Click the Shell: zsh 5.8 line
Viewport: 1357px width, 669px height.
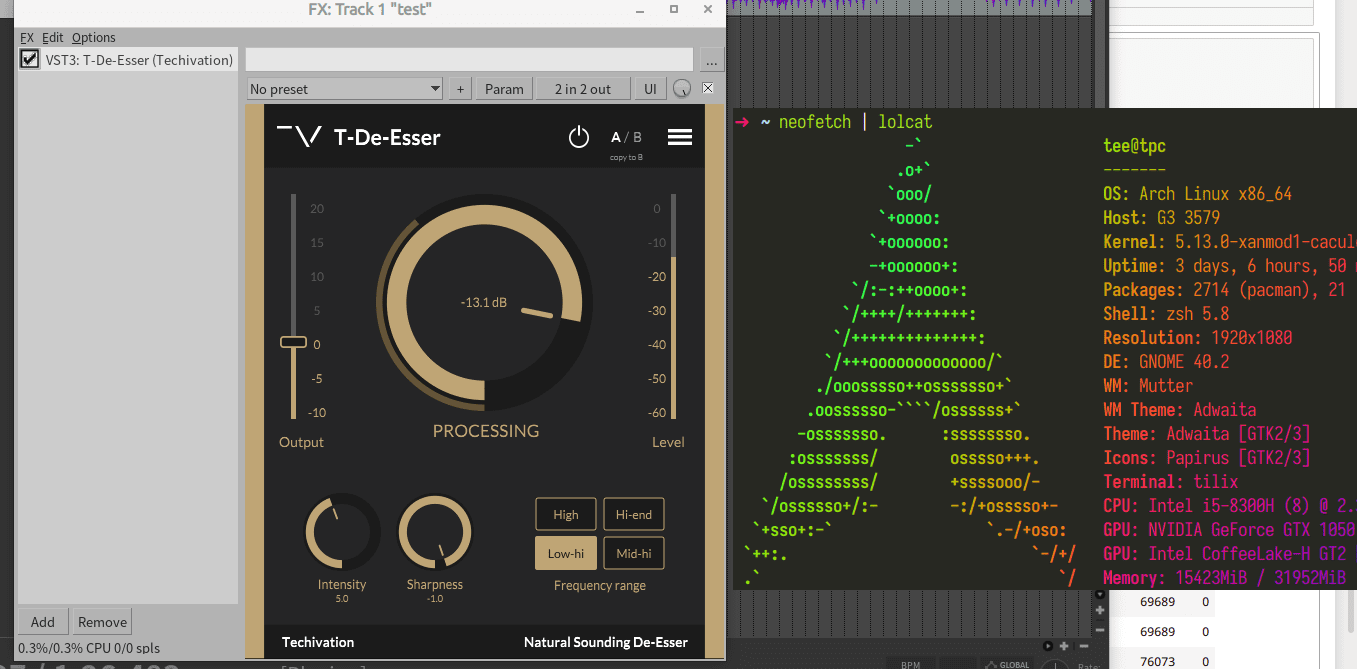point(1166,314)
